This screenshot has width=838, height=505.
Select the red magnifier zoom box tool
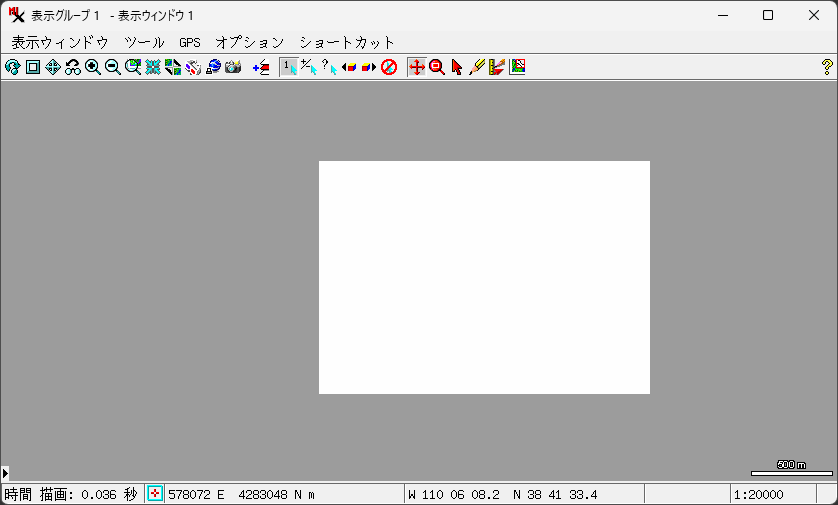click(437, 67)
